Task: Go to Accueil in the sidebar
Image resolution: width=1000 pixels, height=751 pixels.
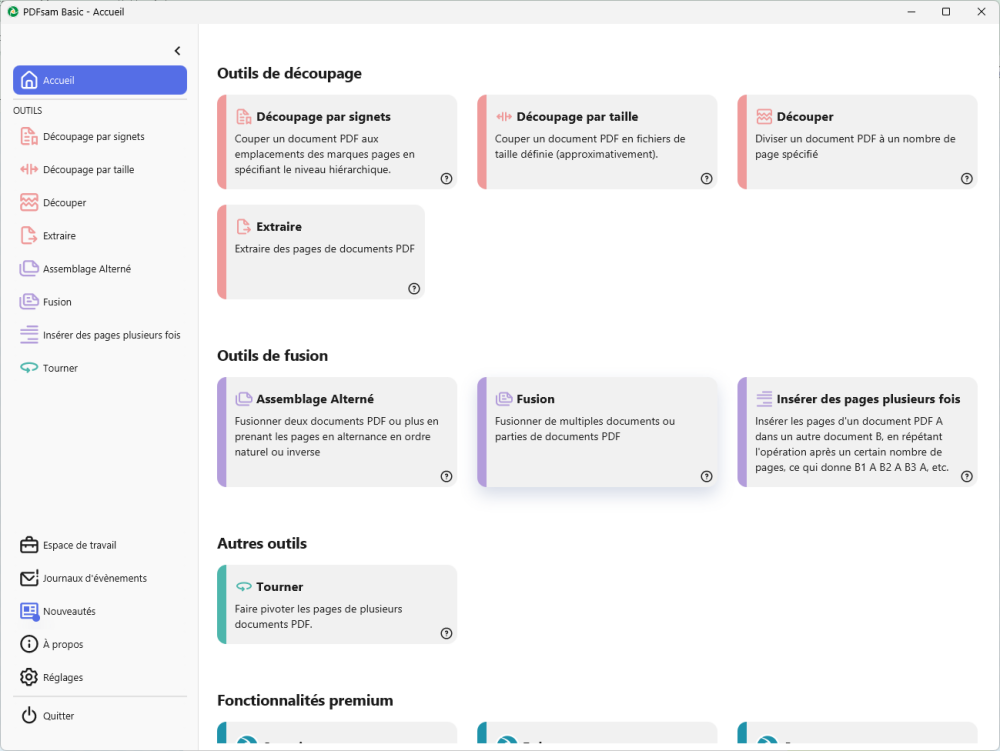Action: click(100, 80)
